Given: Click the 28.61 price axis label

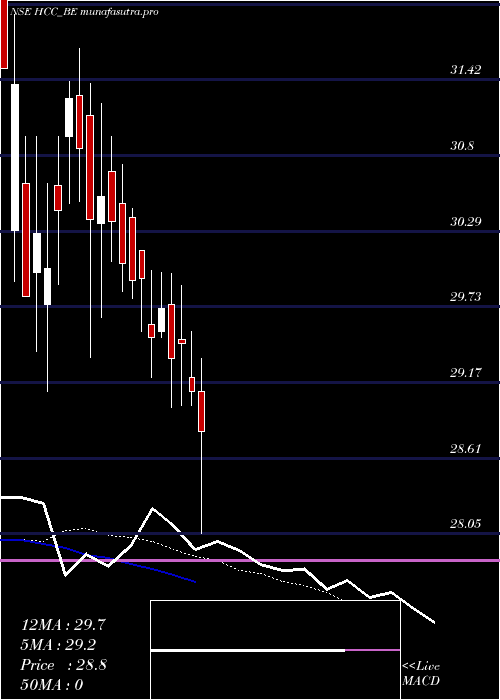Looking at the screenshot, I should click(x=466, y=448).
